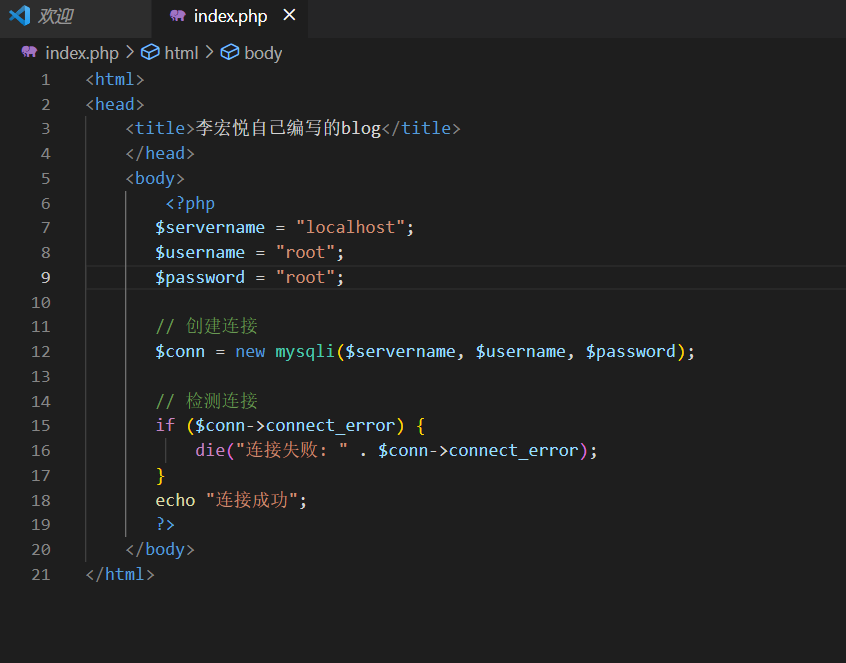
Task: Click the PHP elephant icon on the index.php tab
Action: pos(178,16)
